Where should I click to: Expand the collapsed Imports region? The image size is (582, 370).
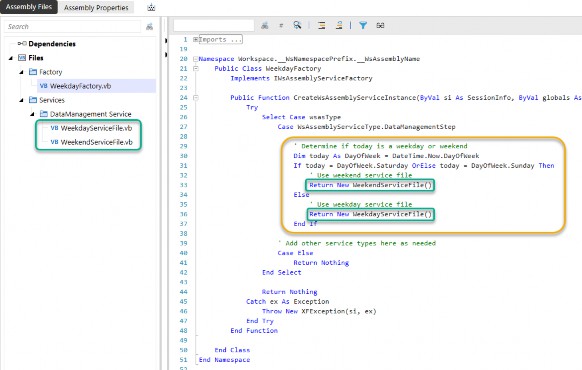195,39
